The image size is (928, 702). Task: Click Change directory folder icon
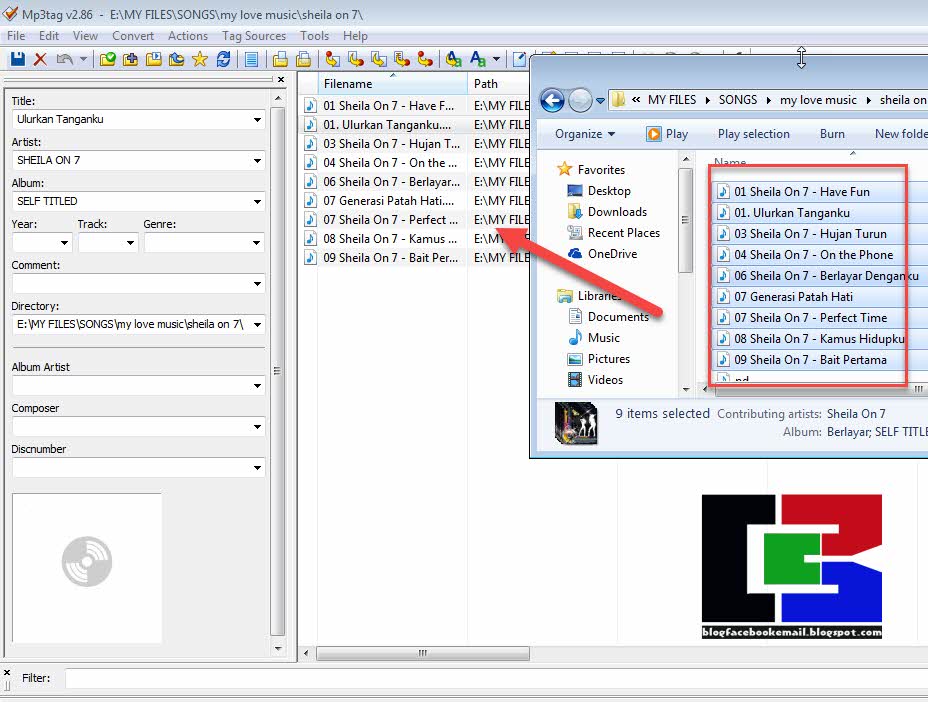tap(108, 59)
